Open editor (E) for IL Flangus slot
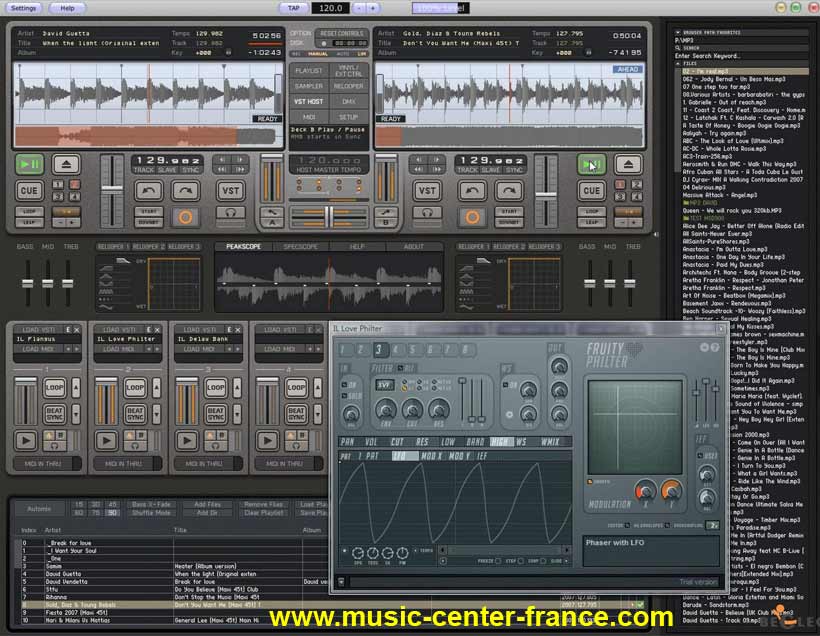The height and width of the screenshot is (636, 820). [68, 330]
